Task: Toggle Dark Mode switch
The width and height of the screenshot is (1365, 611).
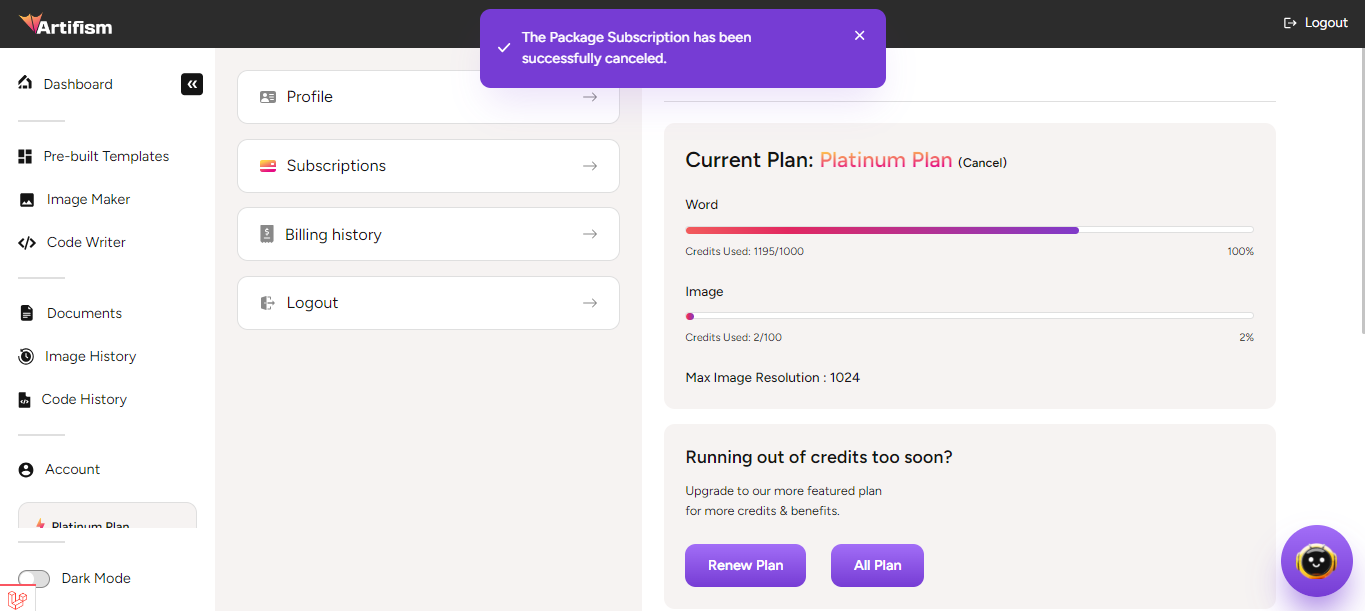Action: coord(34,579)
